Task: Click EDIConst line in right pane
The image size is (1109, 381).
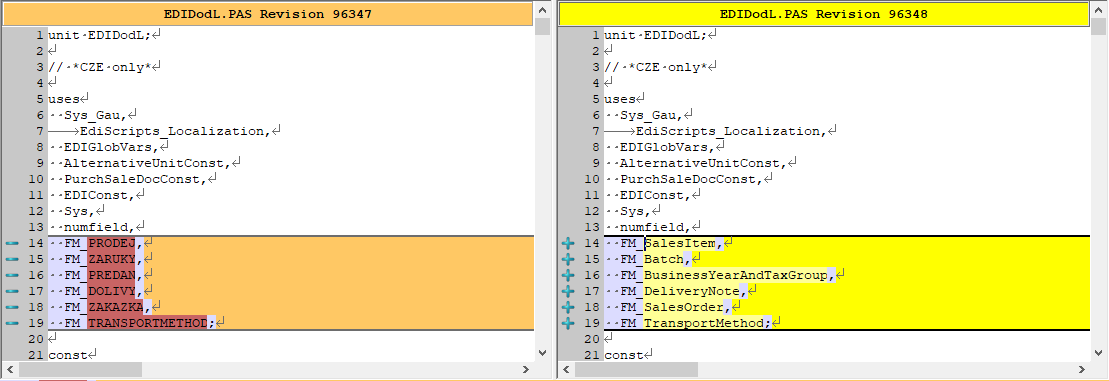Action: pyautogui.click(x=656, y=195)
